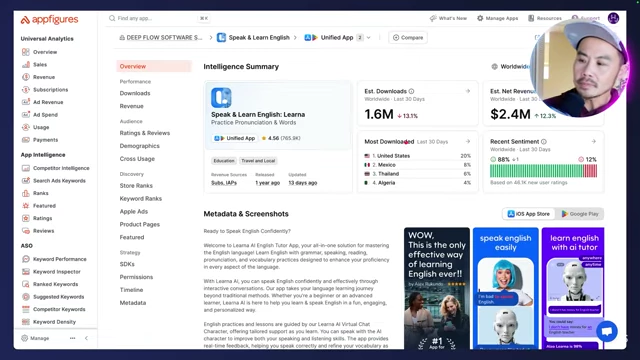640x360 pixels.
Task: Click the info icon next to Recent Sentiment
Action: click(544, 142)
